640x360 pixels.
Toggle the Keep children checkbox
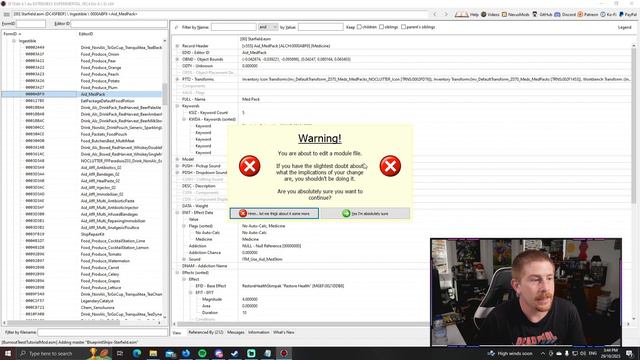tap(360, 27)
